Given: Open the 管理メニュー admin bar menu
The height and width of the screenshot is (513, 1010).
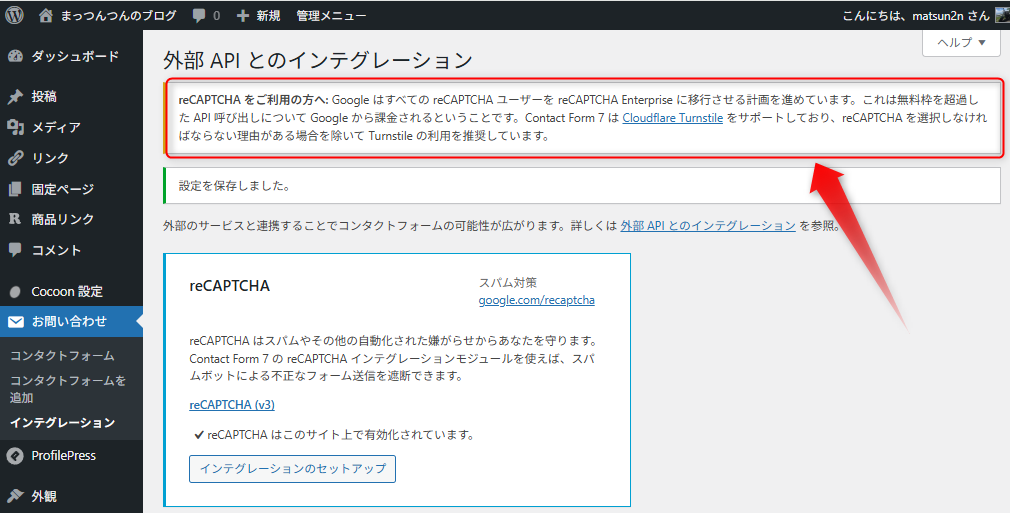Looking at the screenshot, I should pyautogui.click(x=331, y=16).
